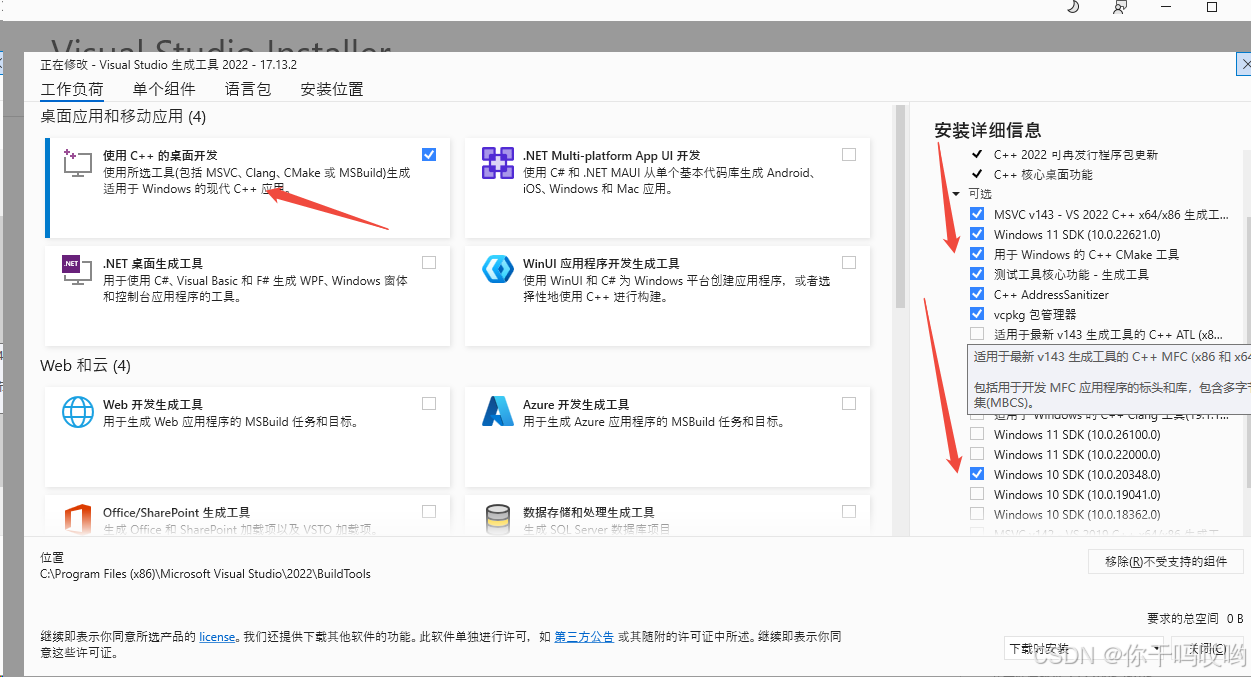Check the WinUI 应用程序开发生成工具 checkbox
The width and height of the screenshot is (1251, 677).
pyautogui.click(x=849, y=262)
